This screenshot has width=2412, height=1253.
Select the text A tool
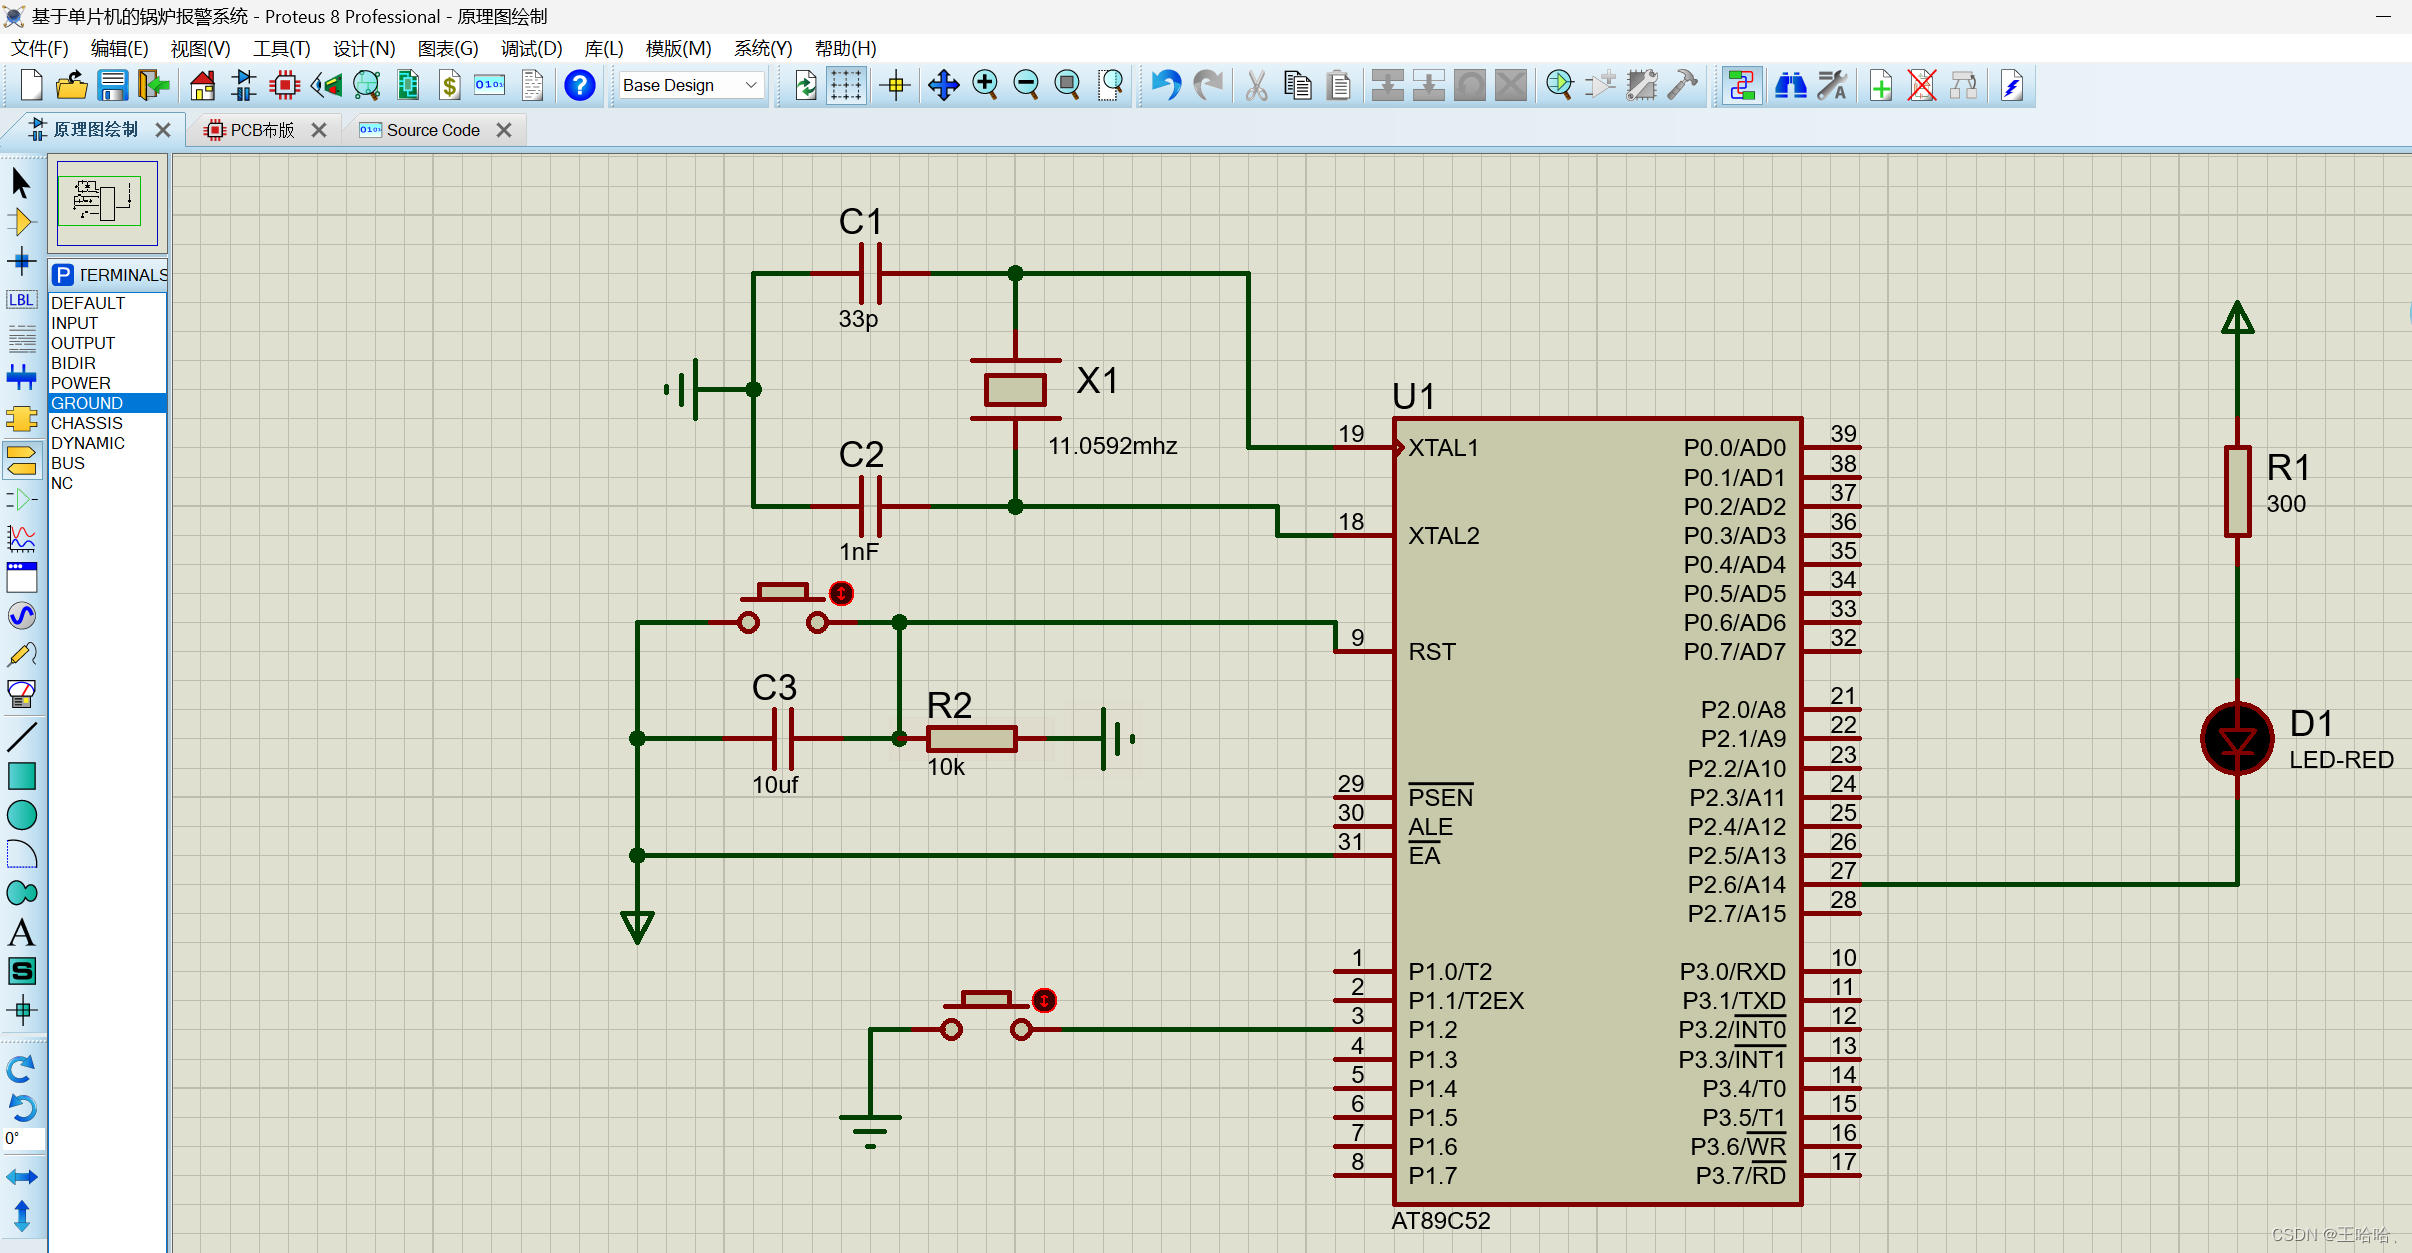pos(21,933)
